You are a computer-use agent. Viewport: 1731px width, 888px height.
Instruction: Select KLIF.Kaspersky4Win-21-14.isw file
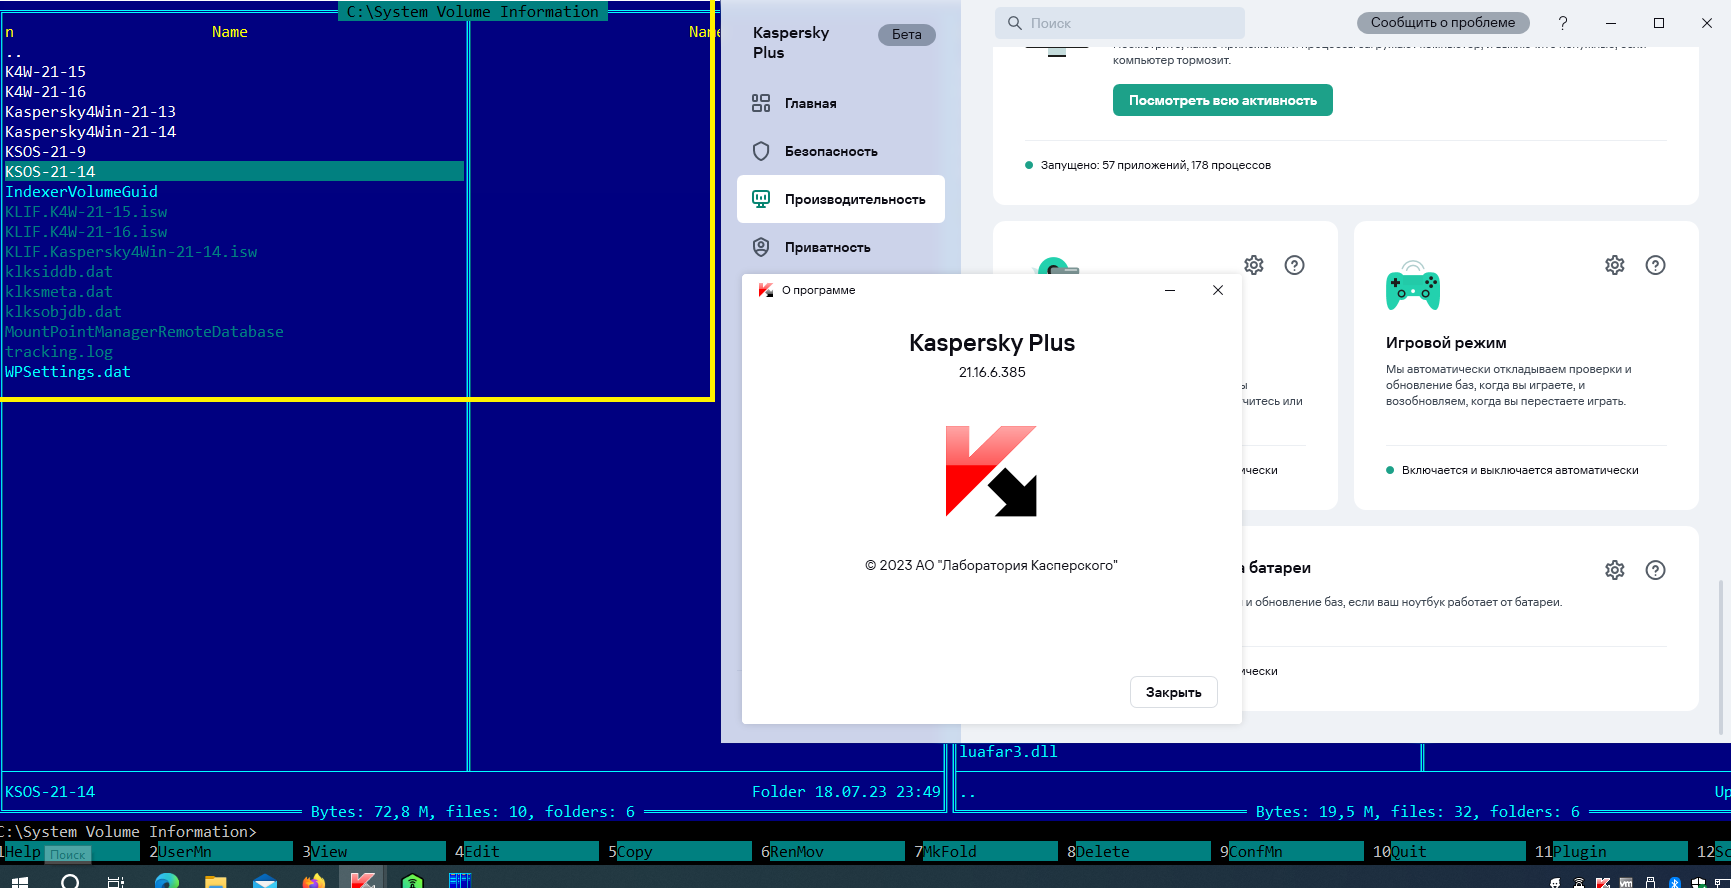tap(131, 252)
